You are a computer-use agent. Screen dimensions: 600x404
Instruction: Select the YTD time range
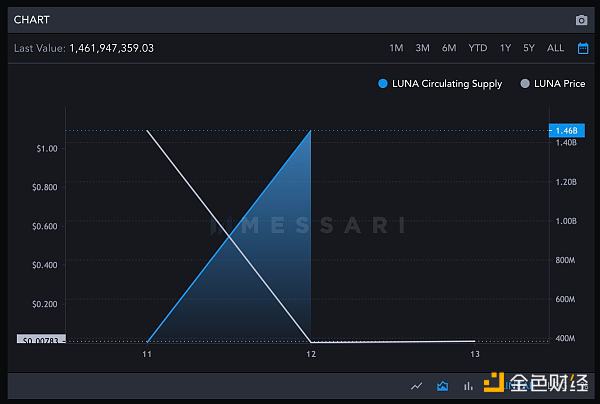477,48
